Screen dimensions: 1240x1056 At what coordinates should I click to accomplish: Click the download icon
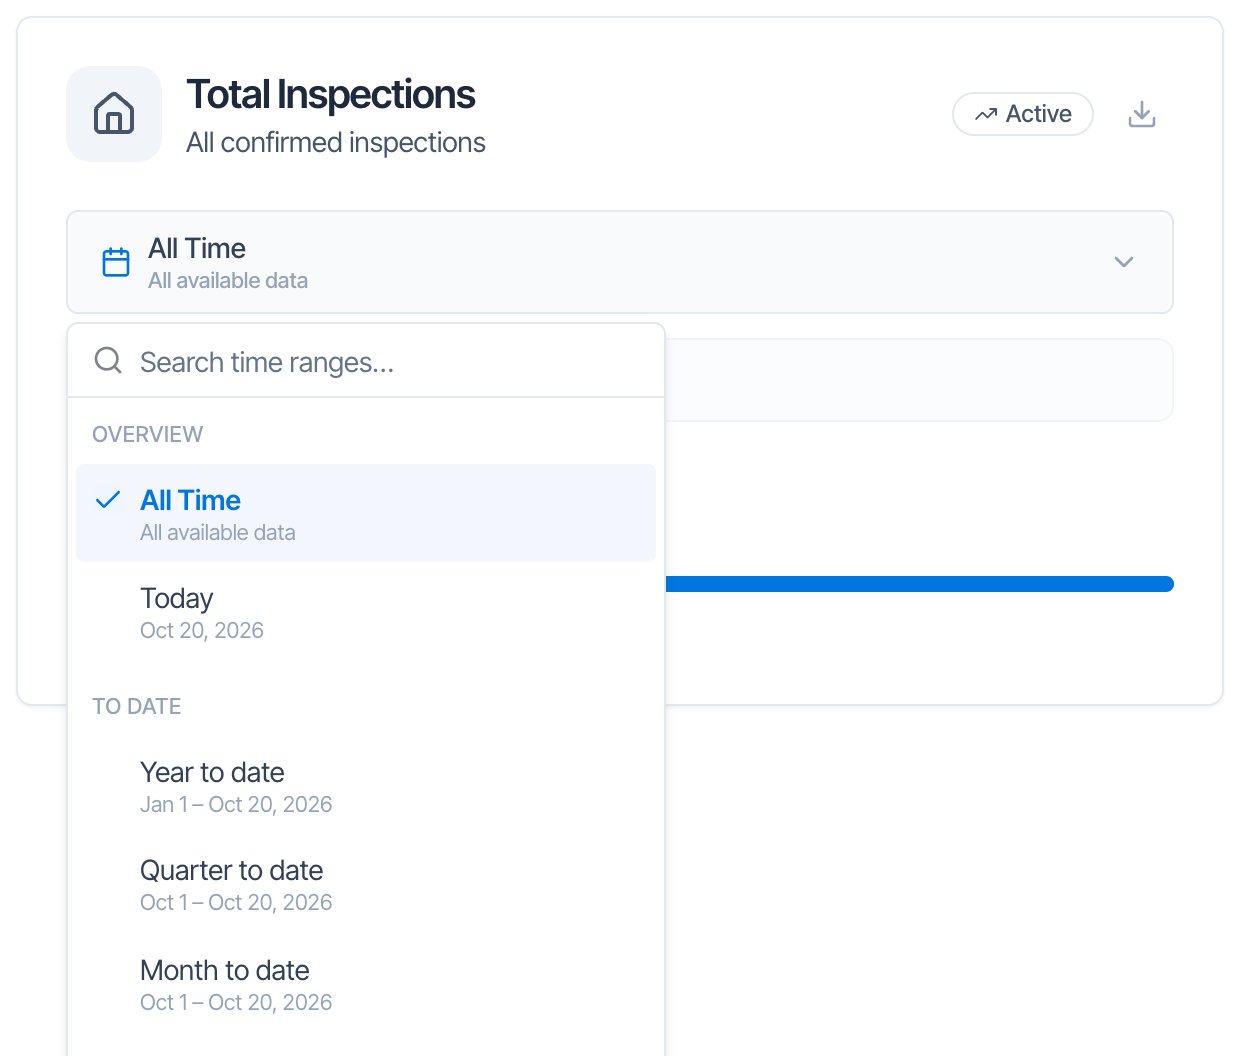1141,114
